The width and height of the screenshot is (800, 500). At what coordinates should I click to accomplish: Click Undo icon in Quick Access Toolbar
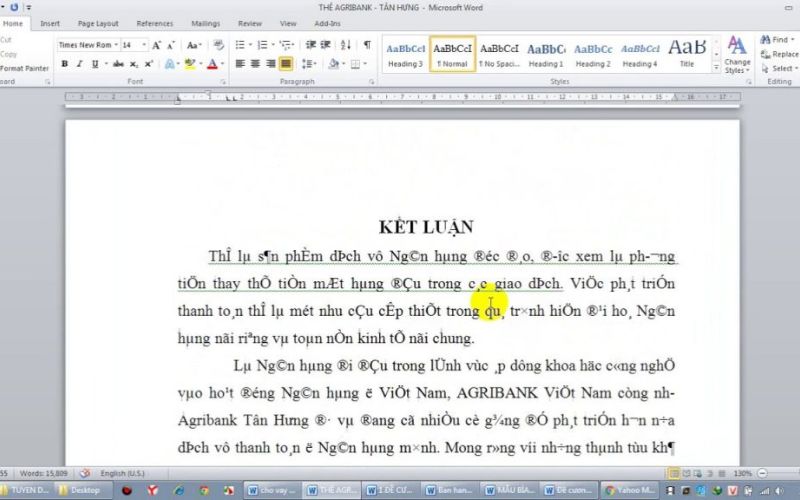click(14, 7)
